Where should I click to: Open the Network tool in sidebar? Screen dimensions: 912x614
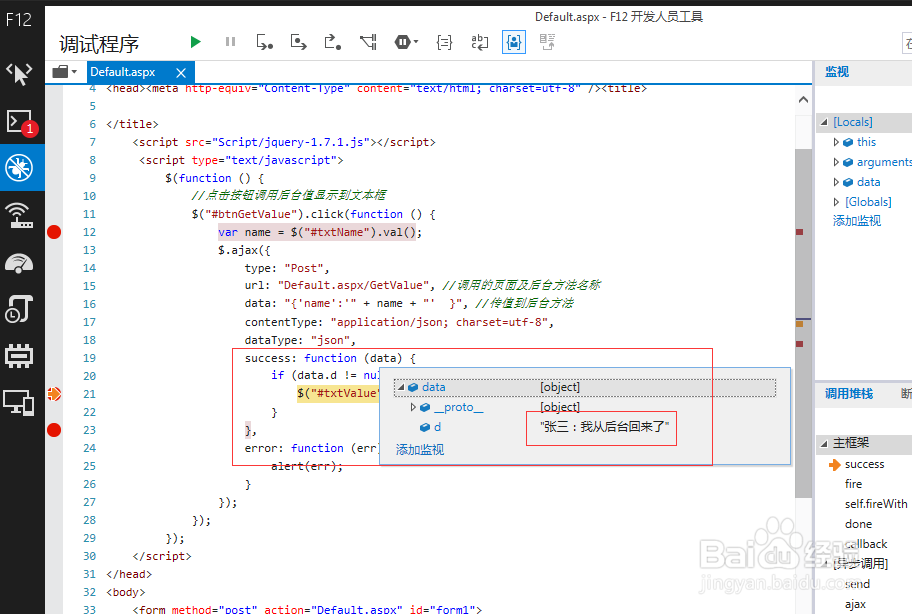[19, 215]
